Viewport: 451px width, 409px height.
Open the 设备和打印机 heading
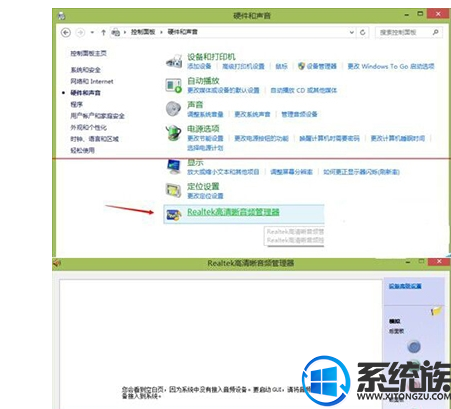tap(211, 57)
